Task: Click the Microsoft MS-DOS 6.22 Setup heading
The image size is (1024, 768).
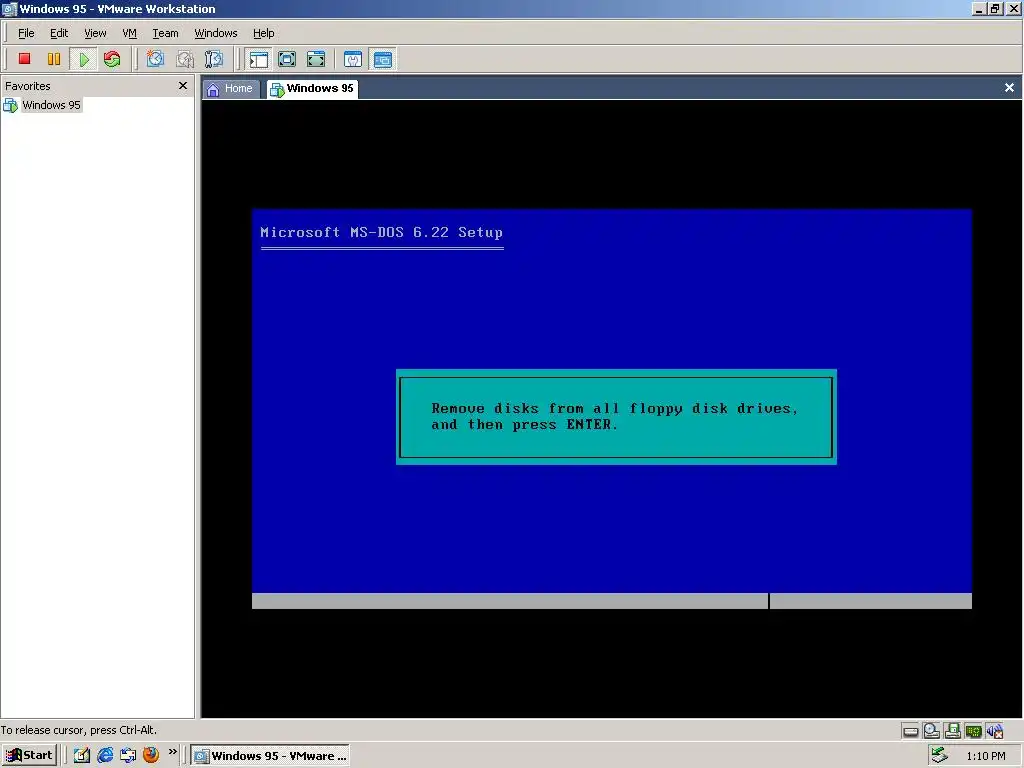Action: click(381, 232)
